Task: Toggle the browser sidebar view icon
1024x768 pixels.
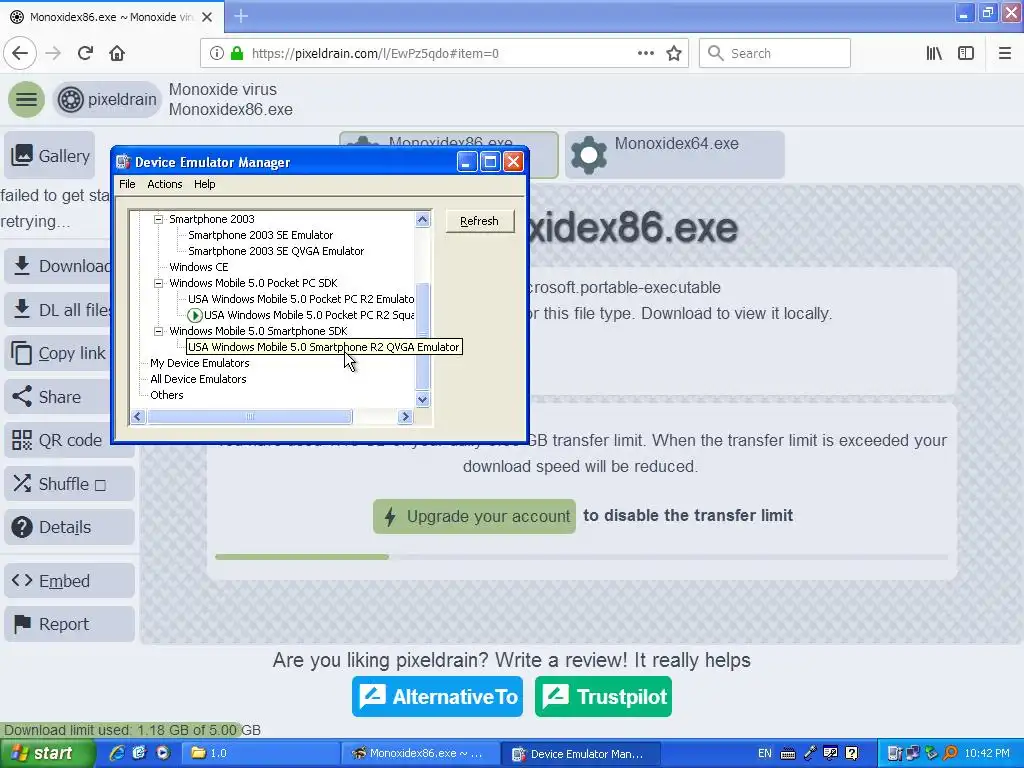Action: click(x=966, y=54)
